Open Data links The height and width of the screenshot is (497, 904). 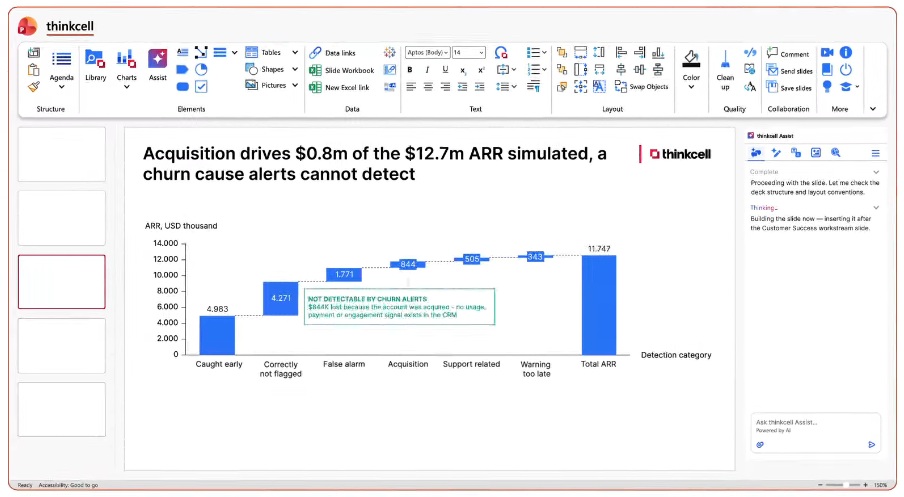point(333,53)
